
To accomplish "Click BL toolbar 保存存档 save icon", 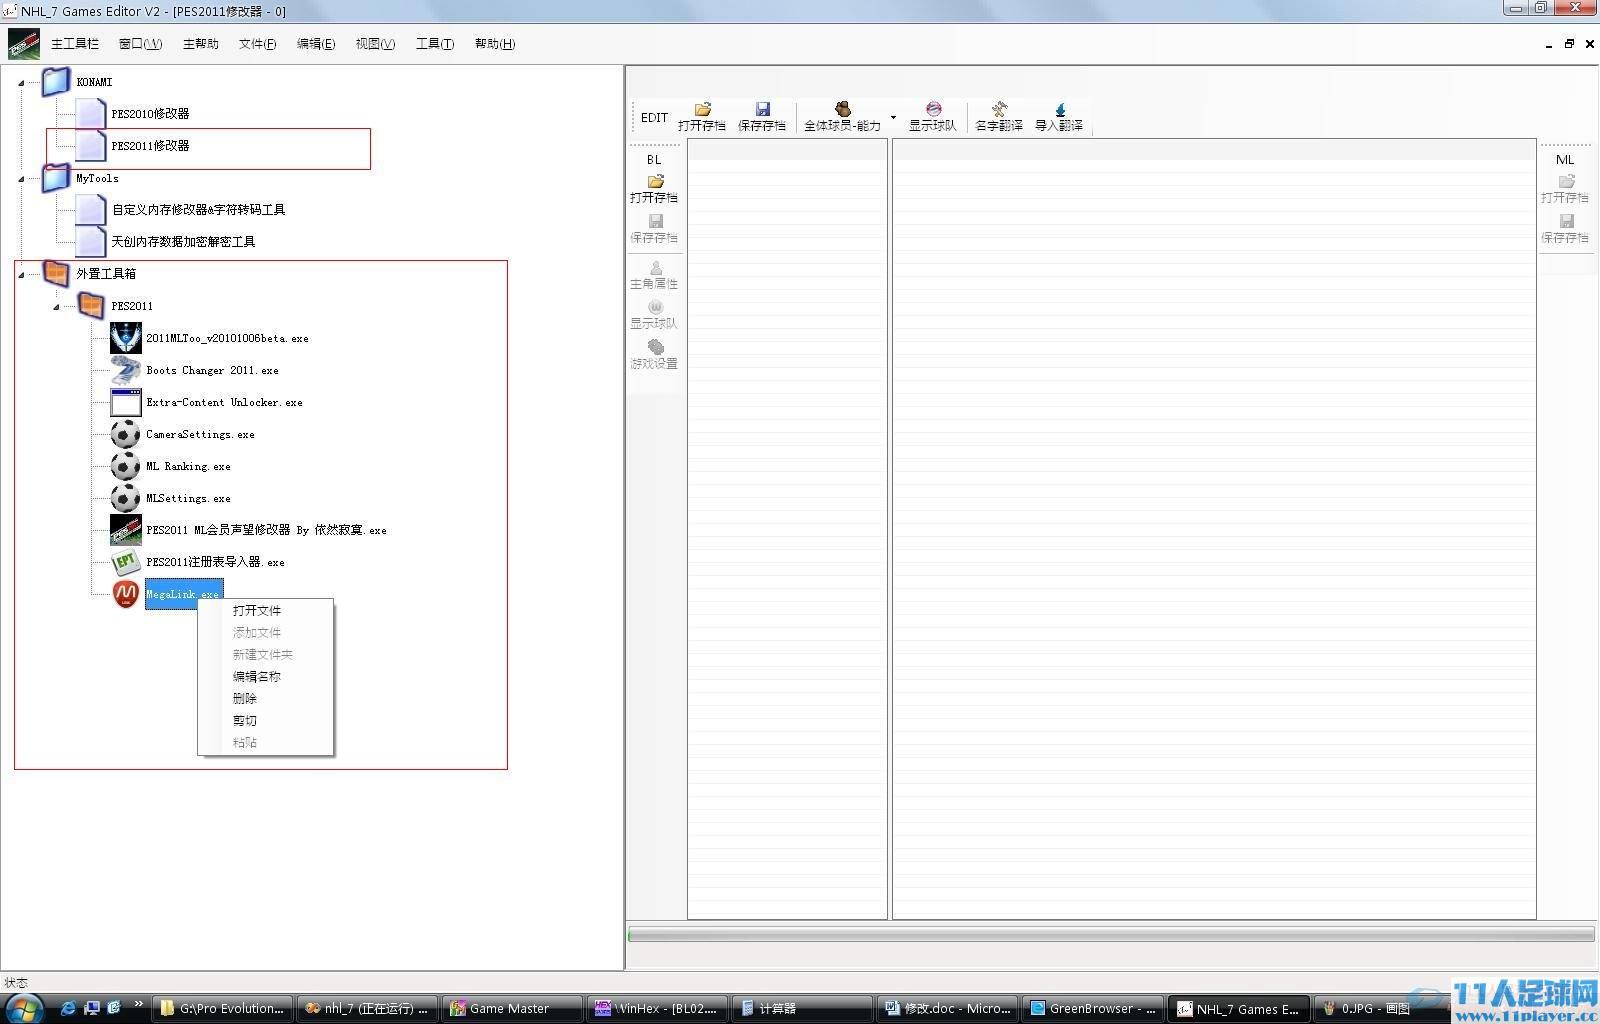I will pos(654,228).
